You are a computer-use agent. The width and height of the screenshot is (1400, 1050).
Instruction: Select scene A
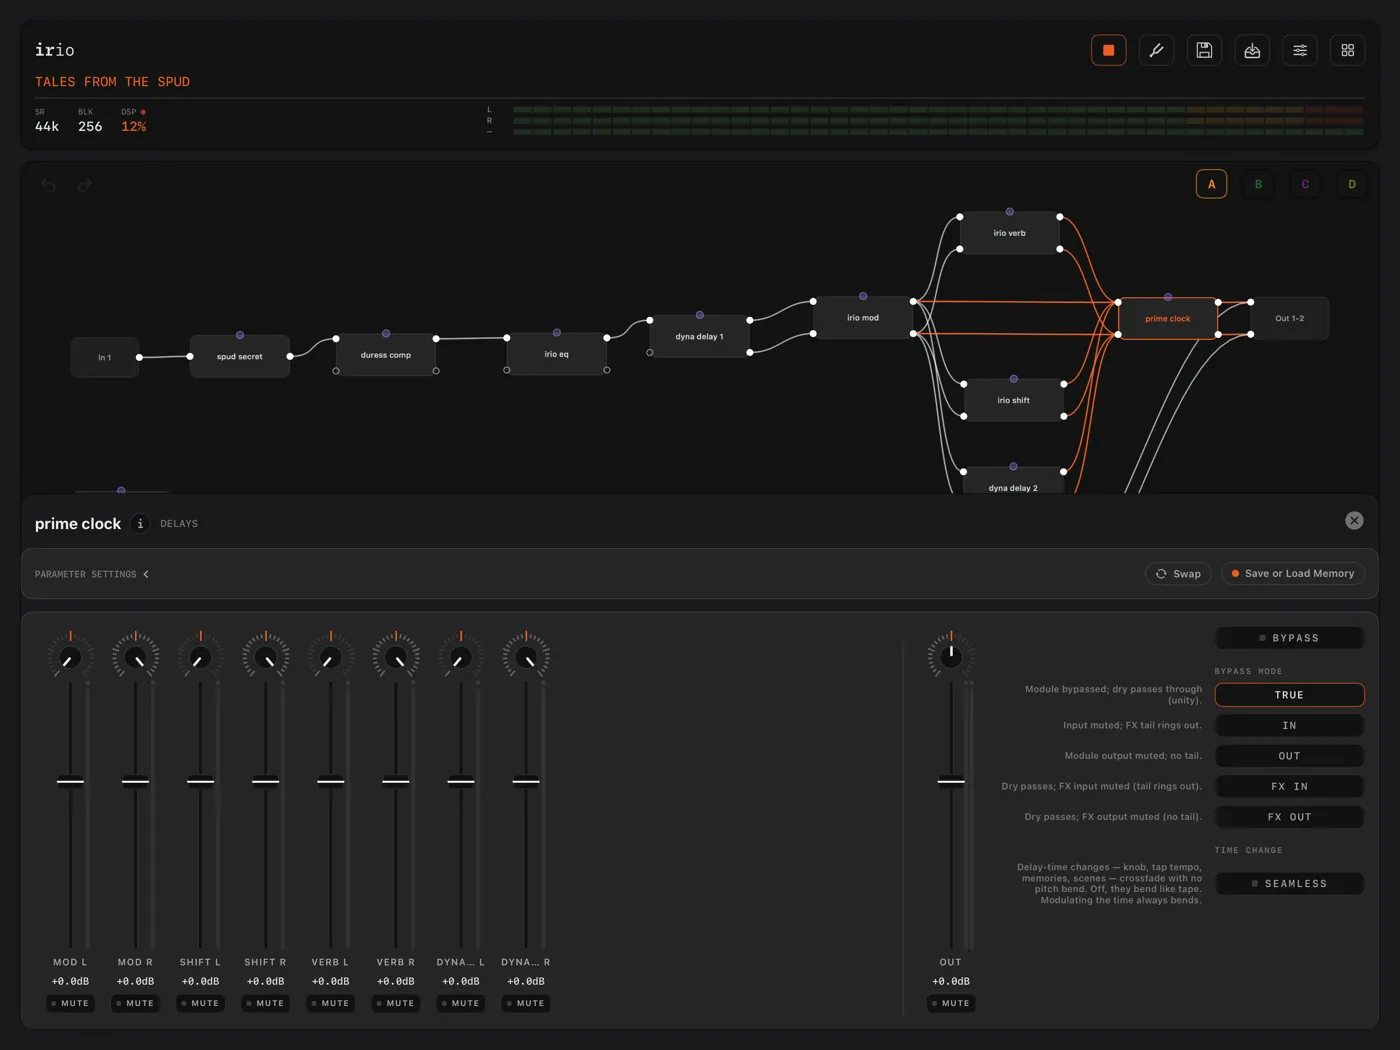(1211, 184)
